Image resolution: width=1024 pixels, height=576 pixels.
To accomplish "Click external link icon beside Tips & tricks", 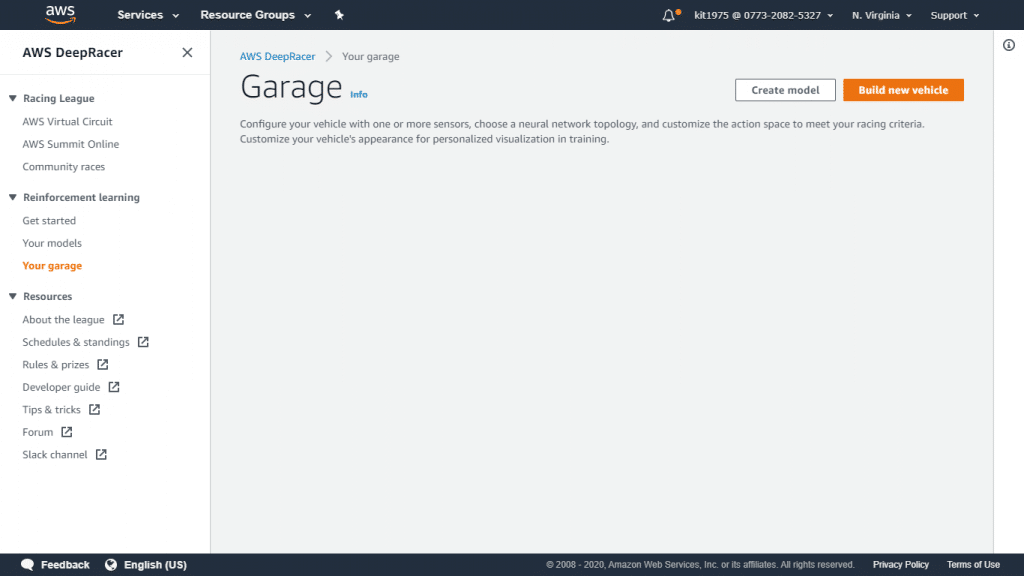I will tap(94, 409).
